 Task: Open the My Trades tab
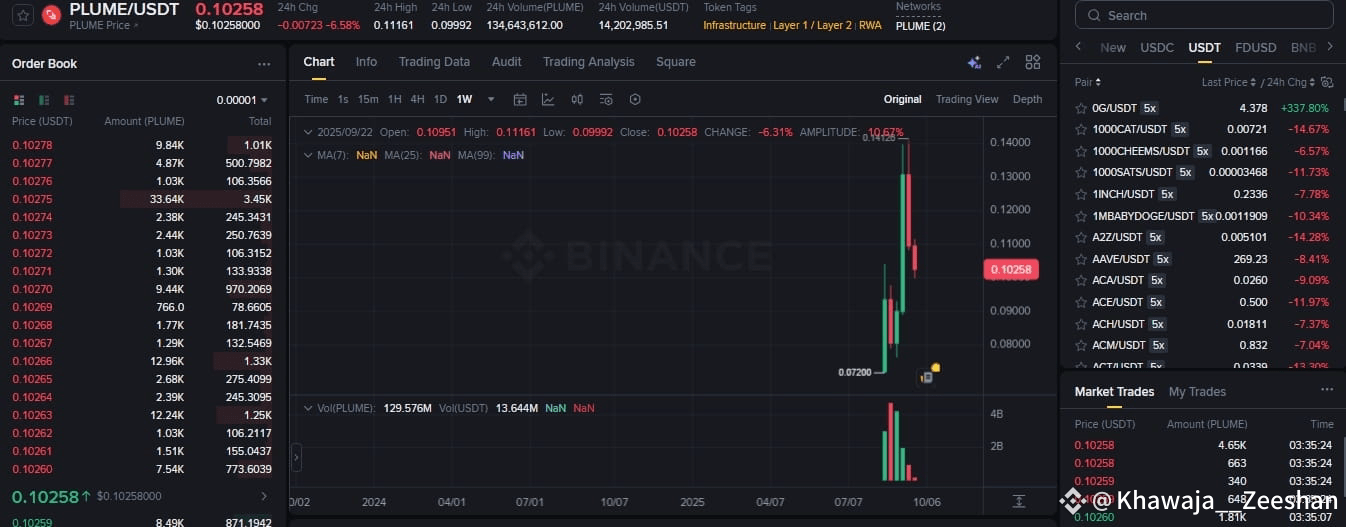pos(1197,392)
